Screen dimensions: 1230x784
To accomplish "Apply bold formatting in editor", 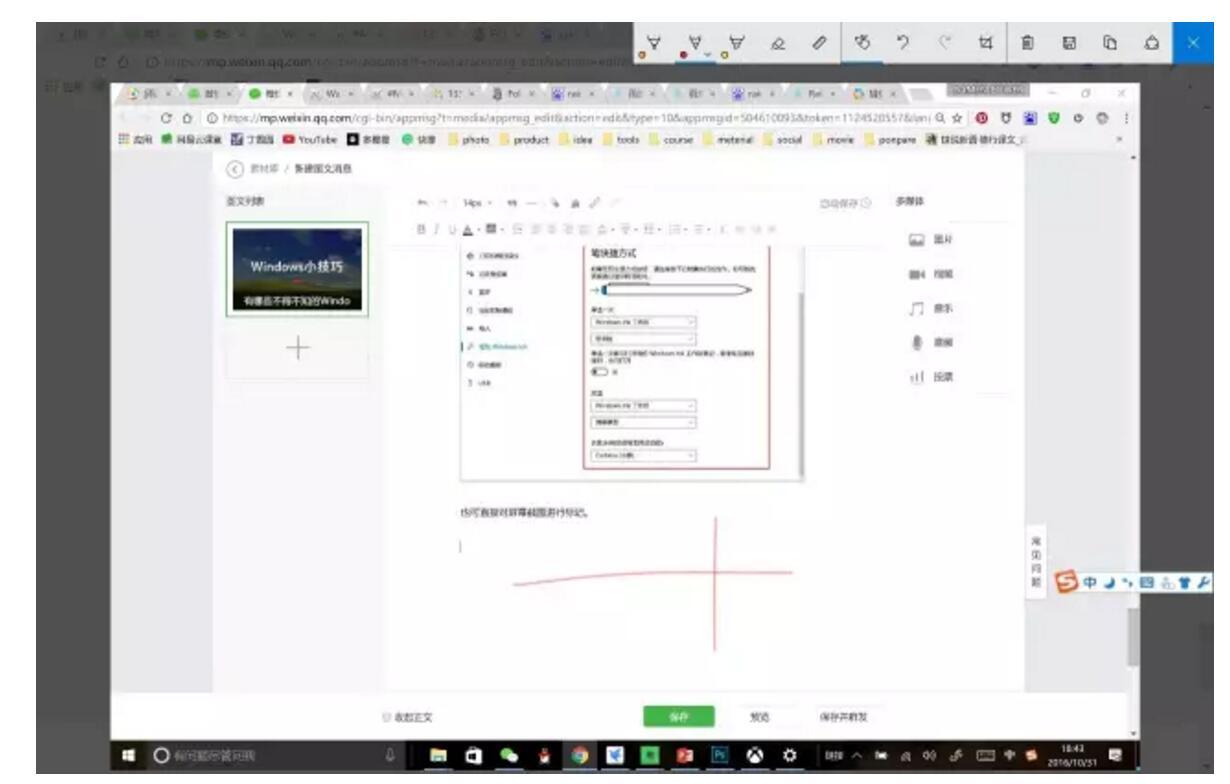I will click(x=423, y=229).
